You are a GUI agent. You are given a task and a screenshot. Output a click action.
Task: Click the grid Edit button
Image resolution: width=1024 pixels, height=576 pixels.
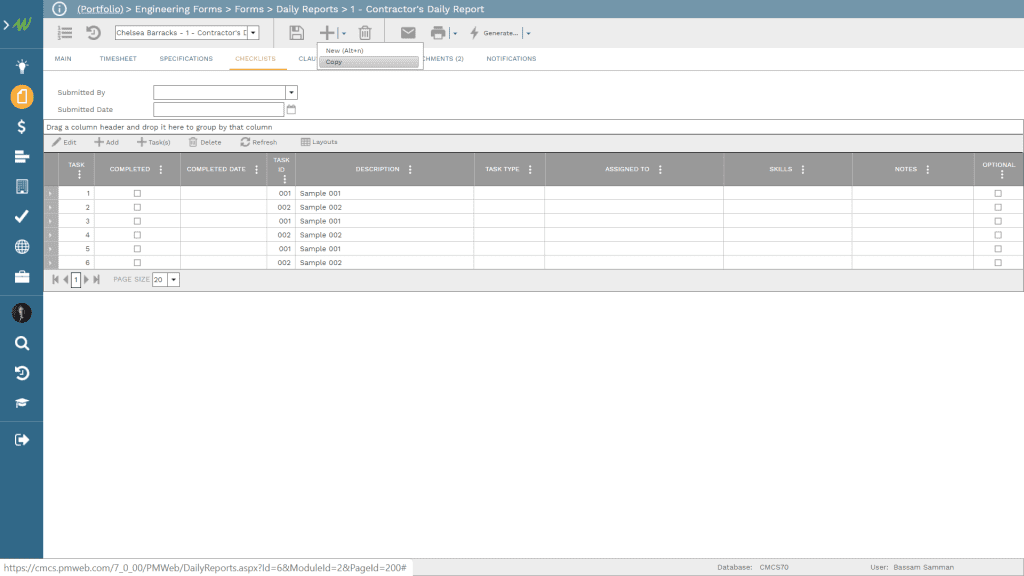[x=65, y=142]
